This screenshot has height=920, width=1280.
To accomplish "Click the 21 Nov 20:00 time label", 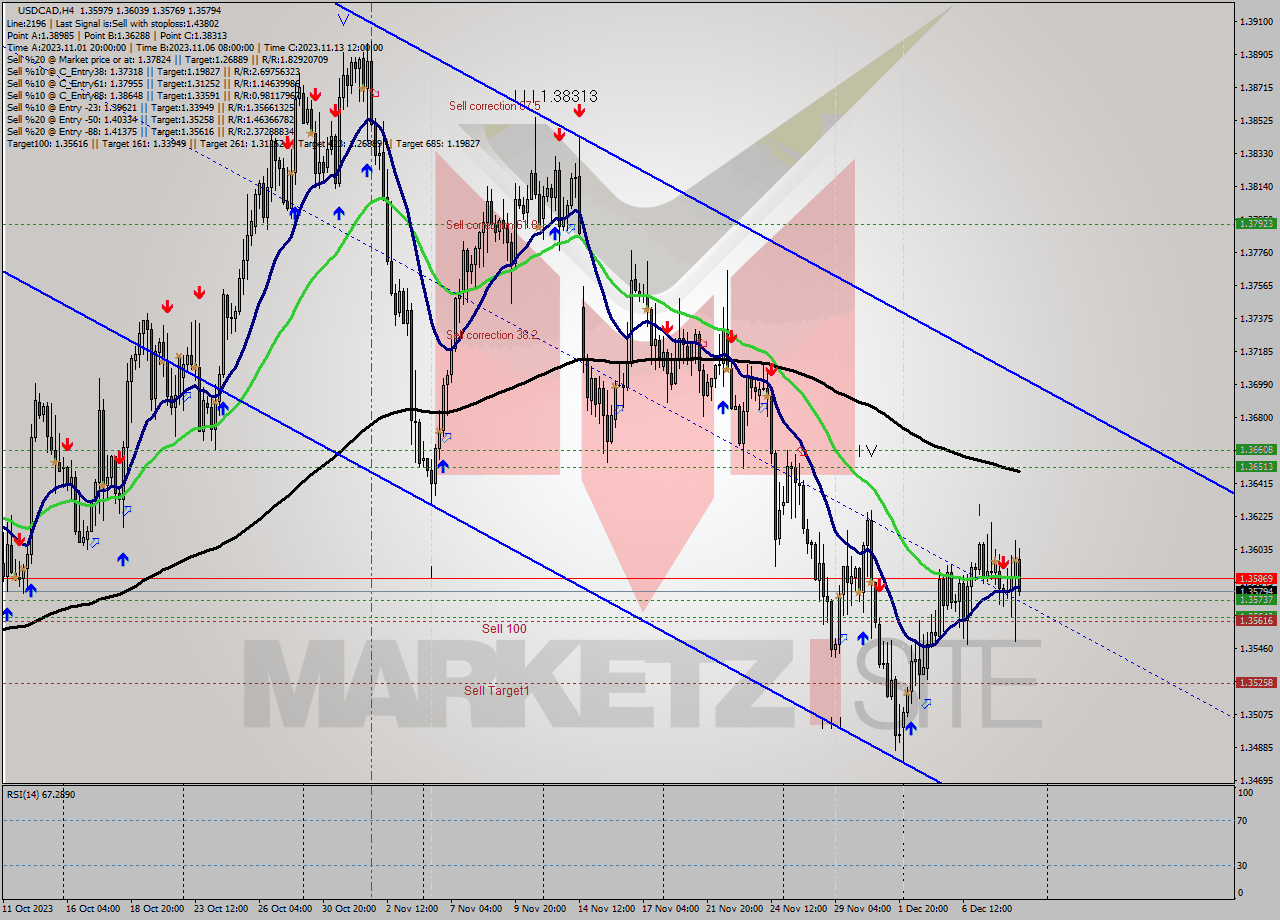I will point(736,910).
